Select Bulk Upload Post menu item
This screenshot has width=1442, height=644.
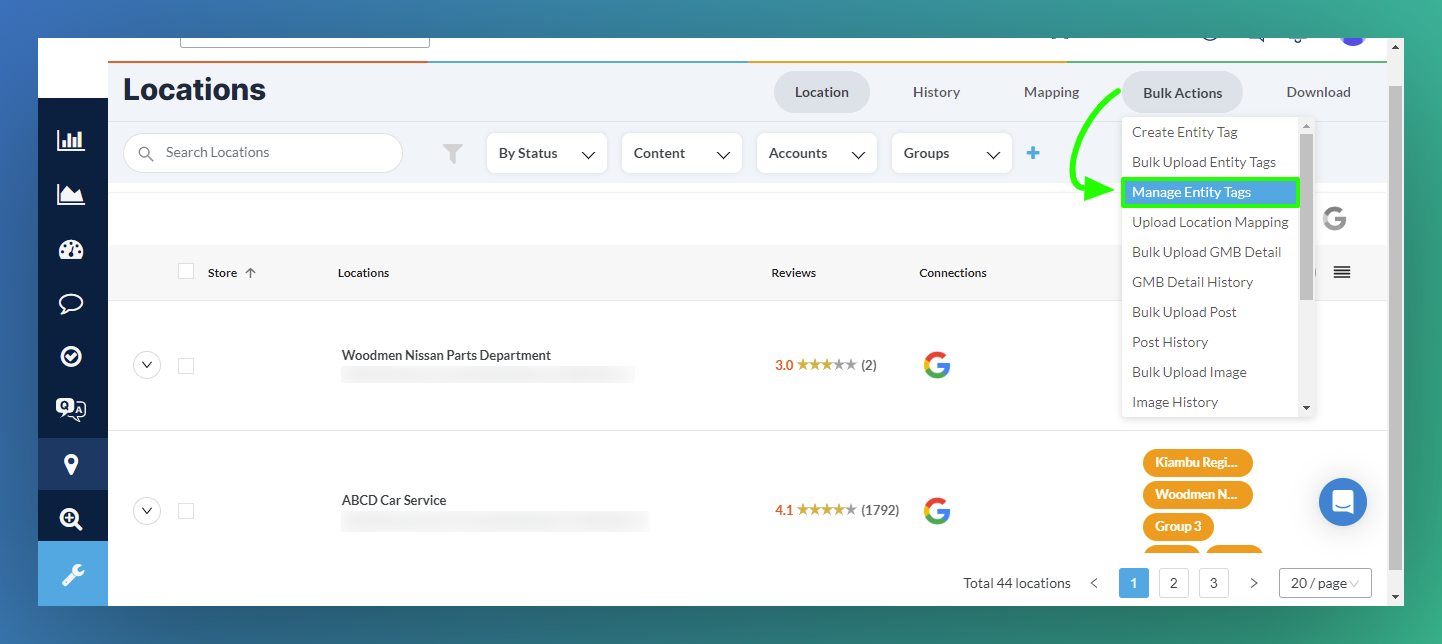1210,312
